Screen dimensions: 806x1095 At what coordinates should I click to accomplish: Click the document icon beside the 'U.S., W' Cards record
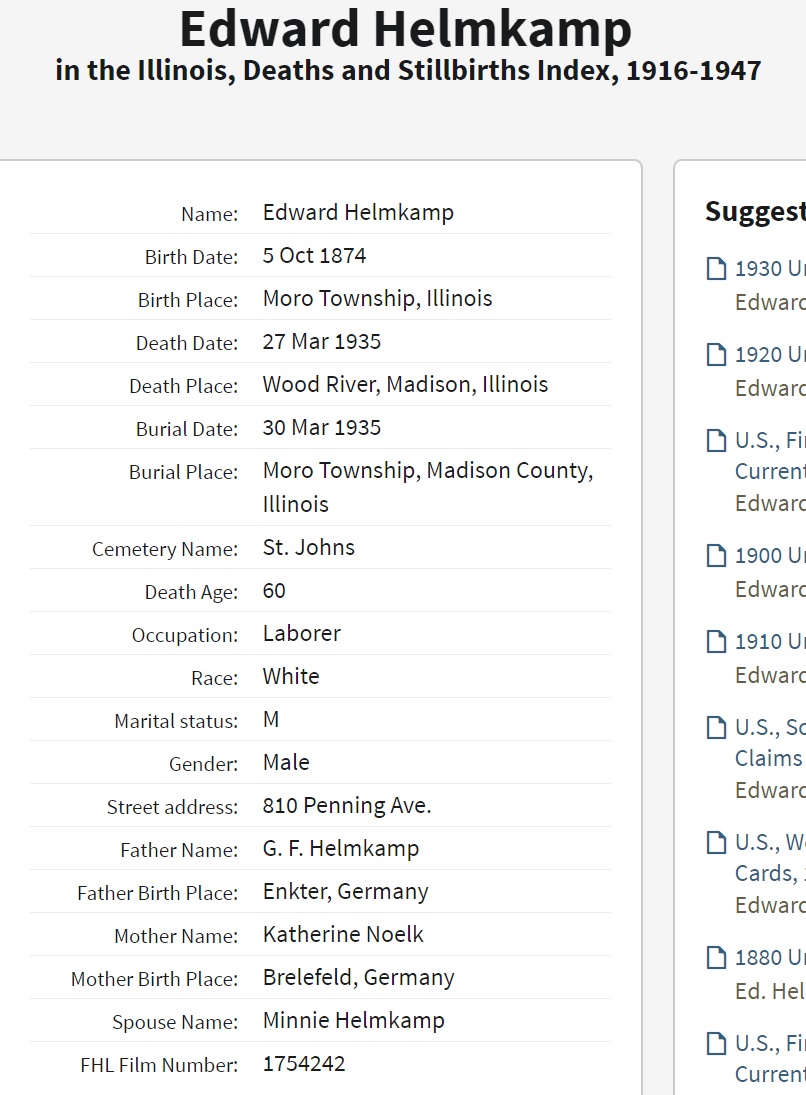pyautogui.click(x=716, y=843)
